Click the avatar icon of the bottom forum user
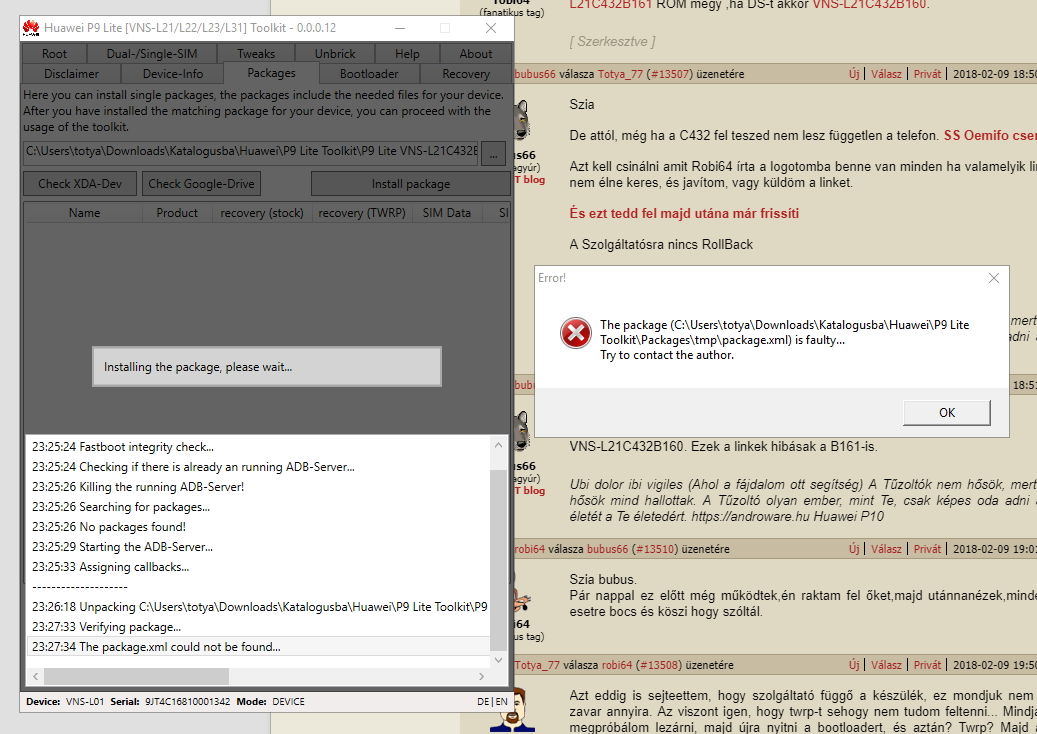The image size is (1037, 734). (513, 711)
